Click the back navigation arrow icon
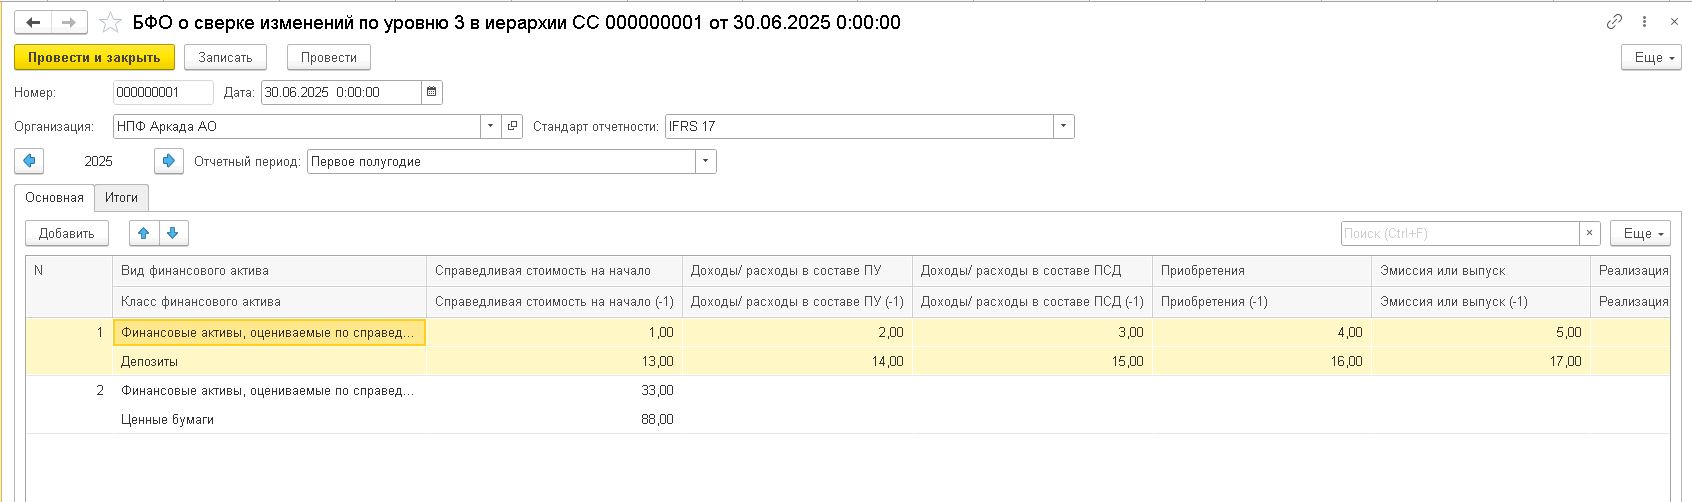 point(33,22)
